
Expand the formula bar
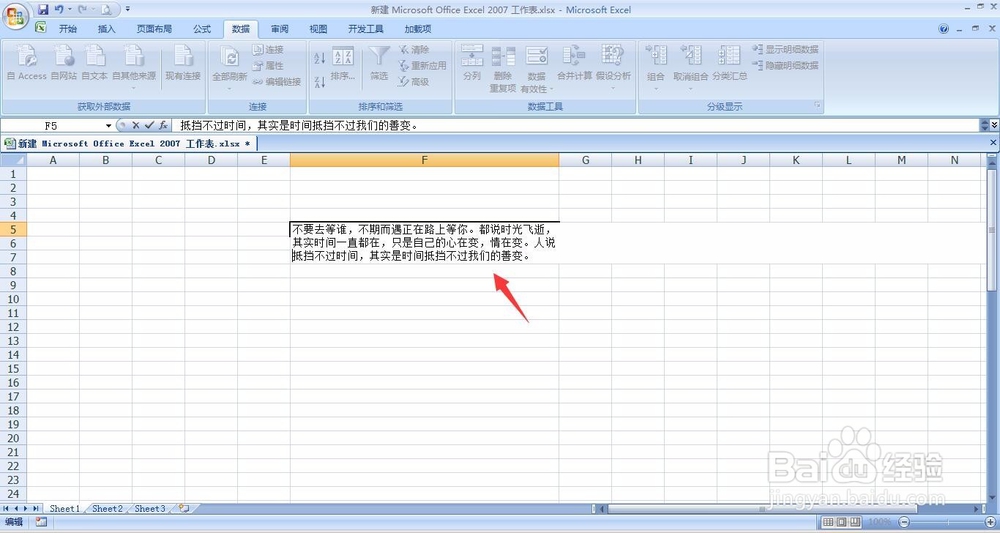(x=993, y=126)
